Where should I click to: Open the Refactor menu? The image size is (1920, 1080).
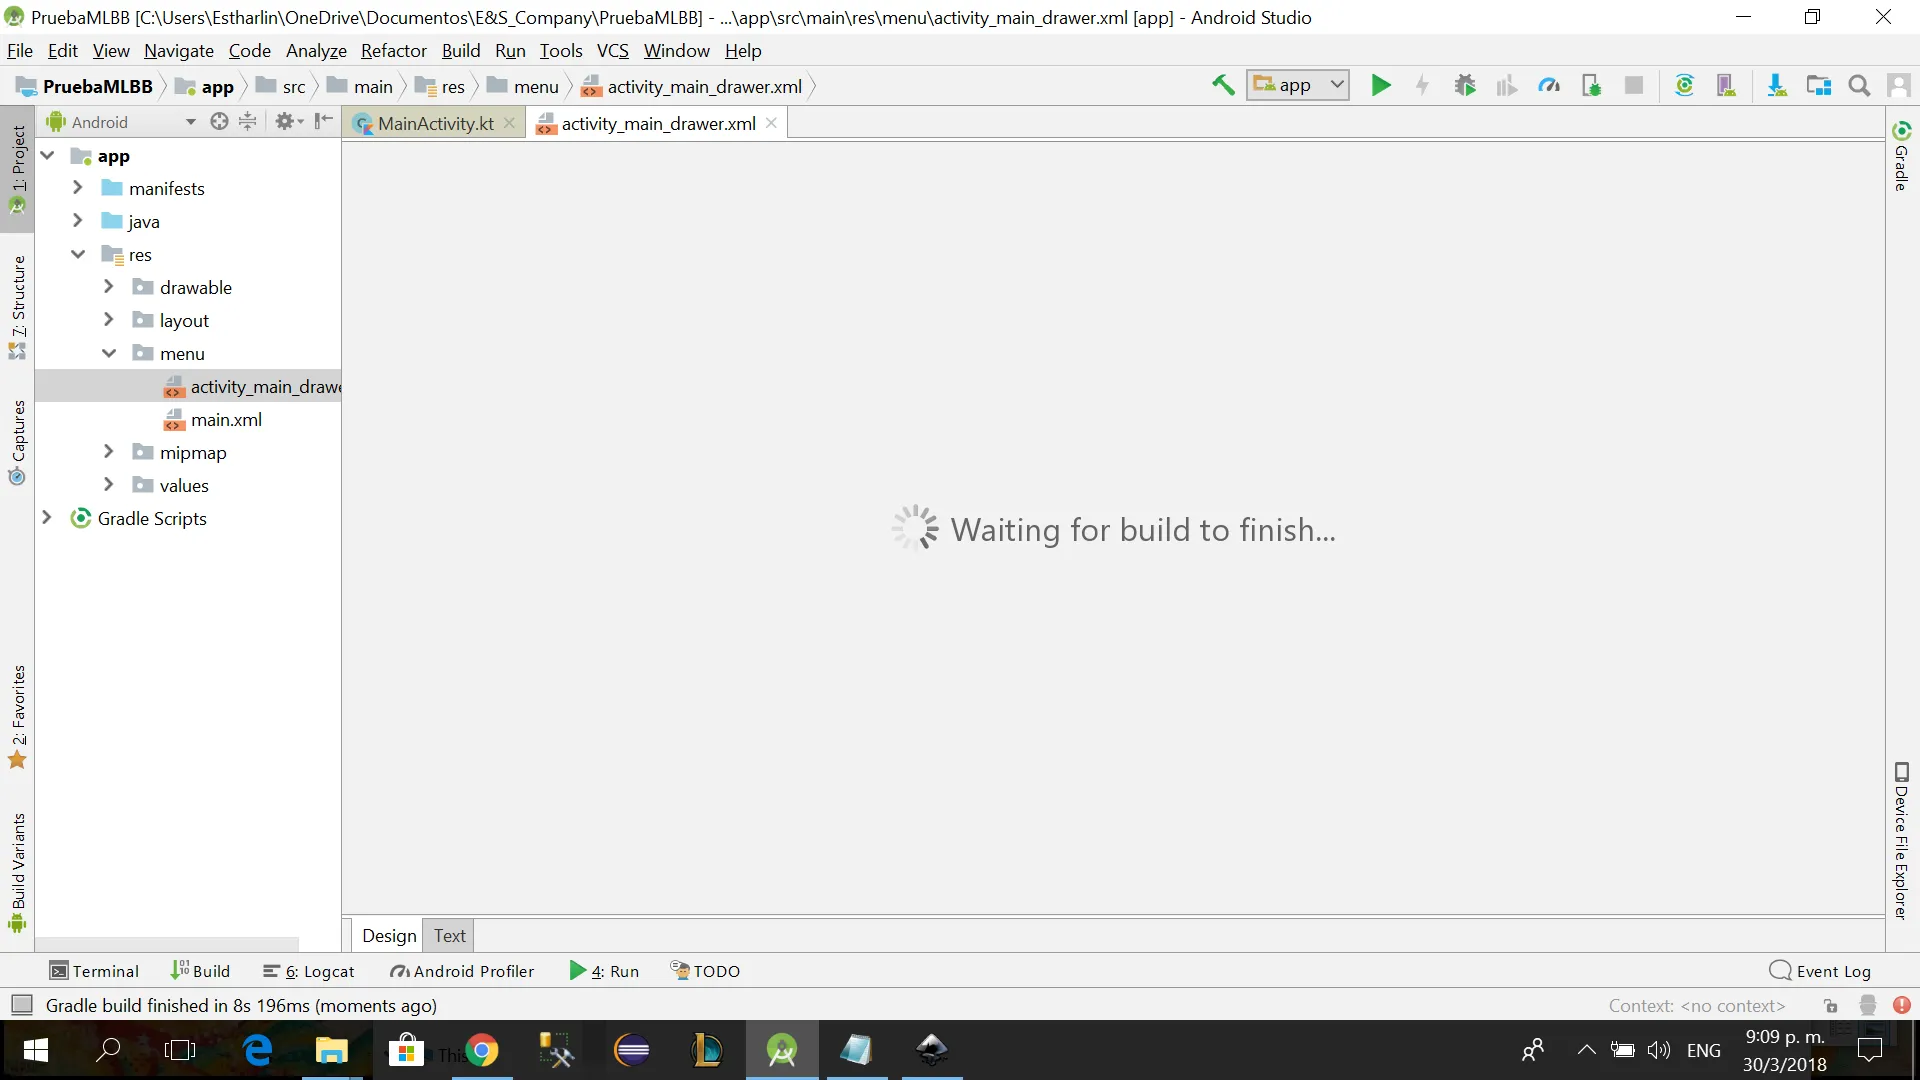[x=393, y=51]
